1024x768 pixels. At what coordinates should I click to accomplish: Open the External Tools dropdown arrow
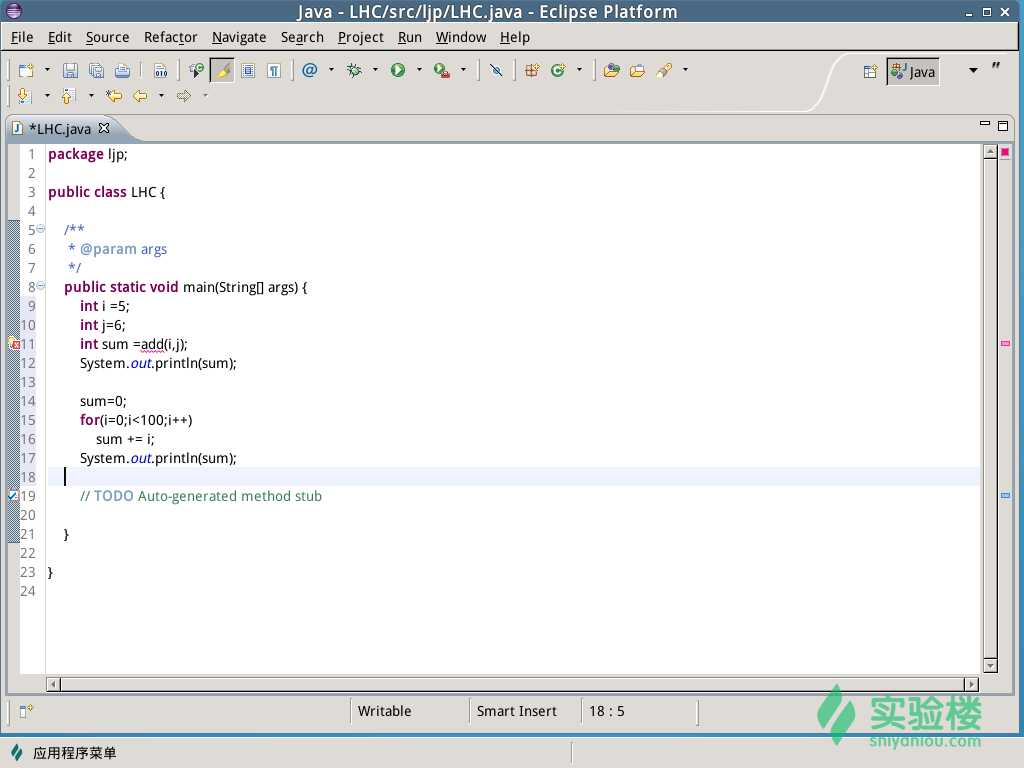(x=464, y=70)
